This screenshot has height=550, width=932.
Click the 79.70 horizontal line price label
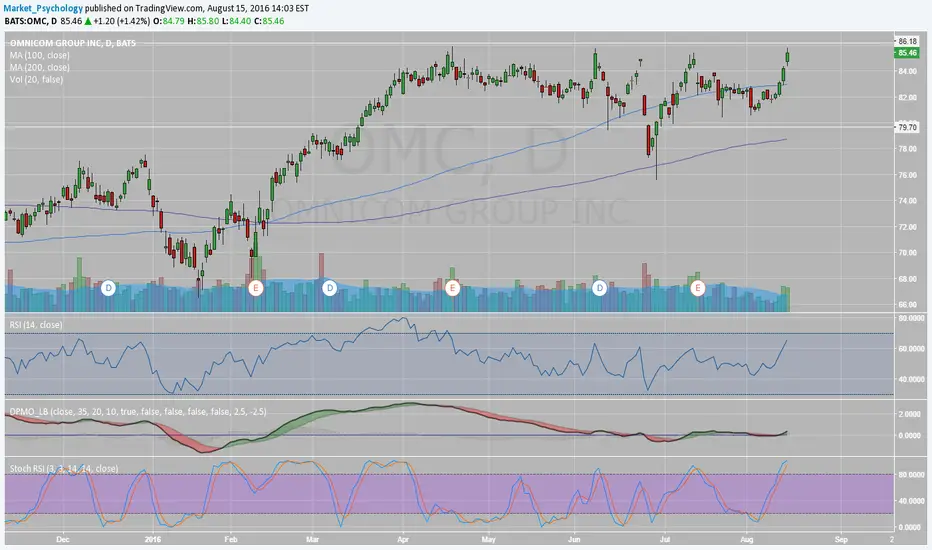point(907,127)
